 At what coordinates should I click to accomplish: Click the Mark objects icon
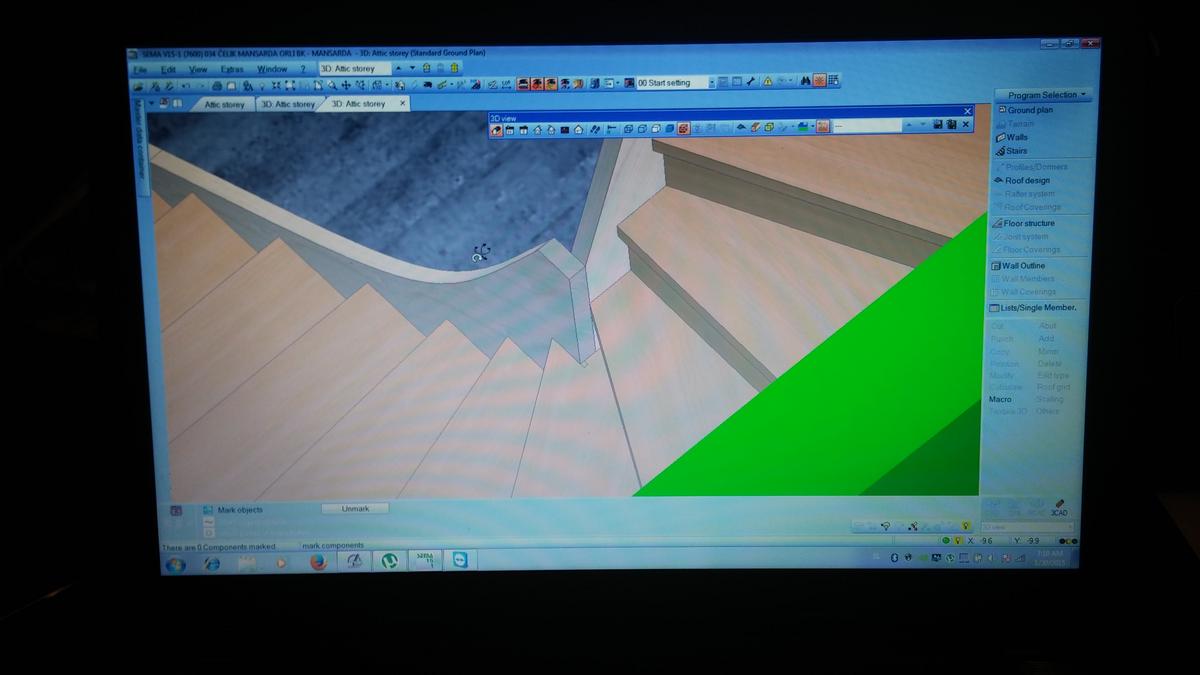207,510
